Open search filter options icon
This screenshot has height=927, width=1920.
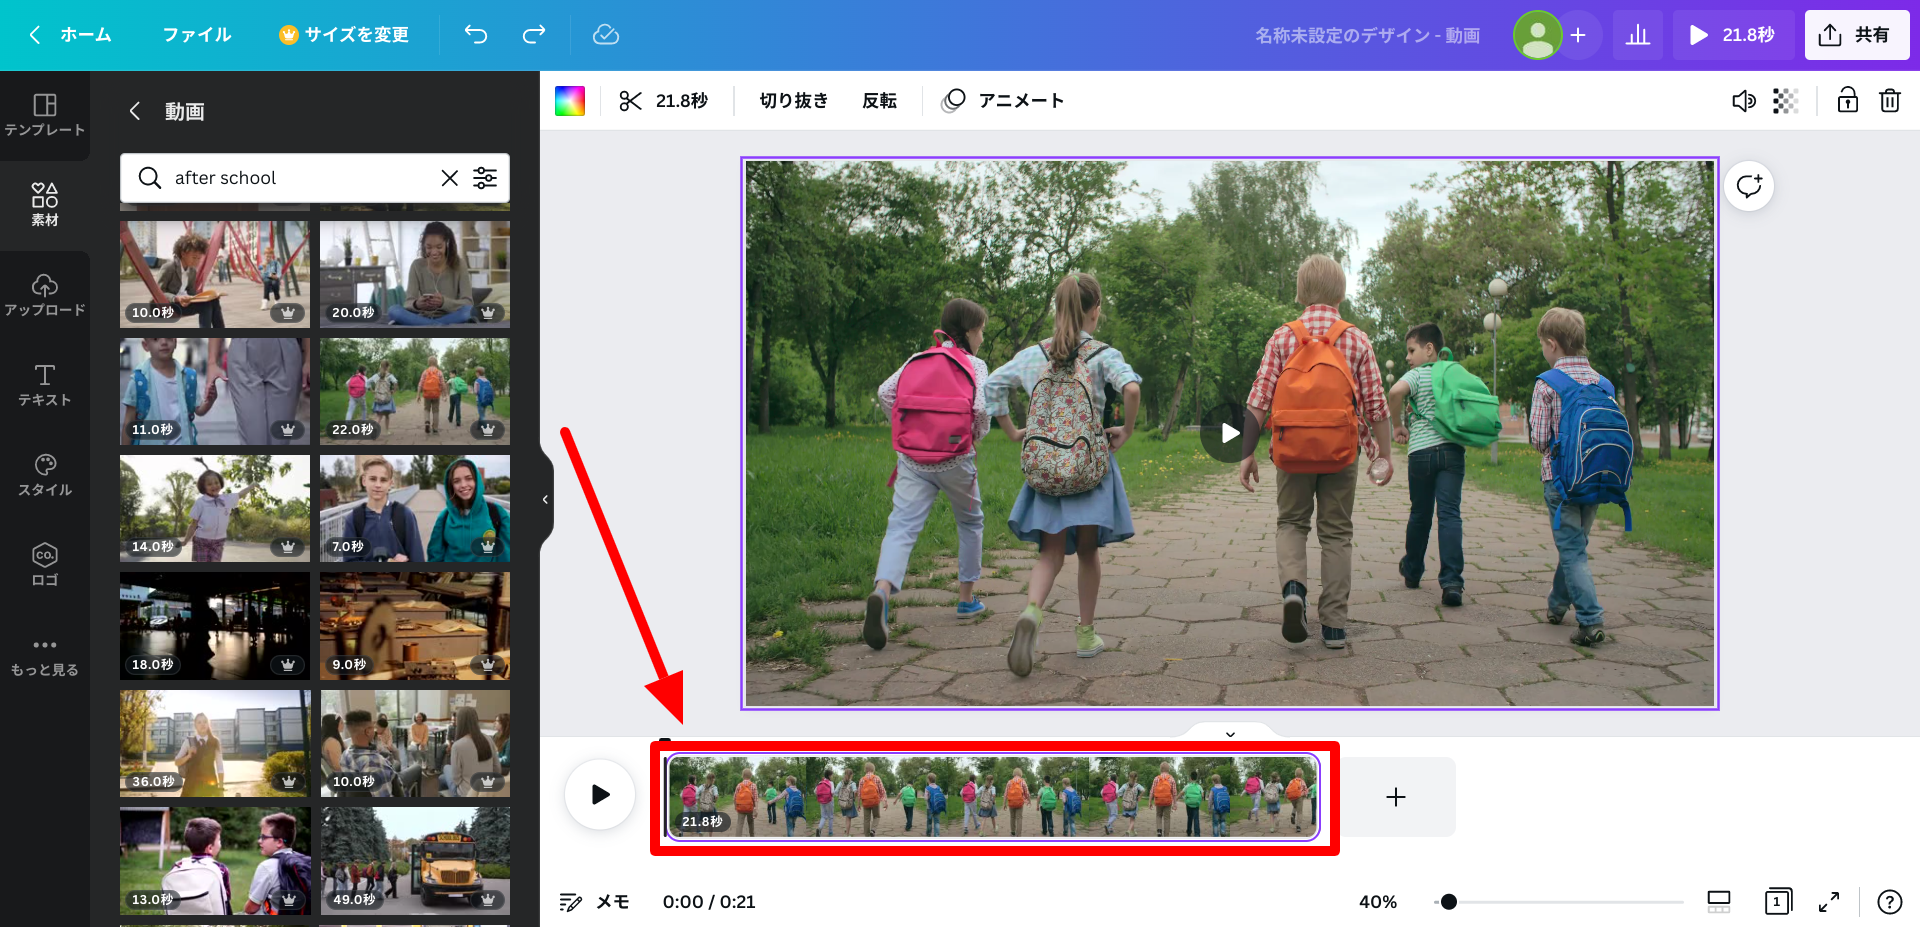485,178
